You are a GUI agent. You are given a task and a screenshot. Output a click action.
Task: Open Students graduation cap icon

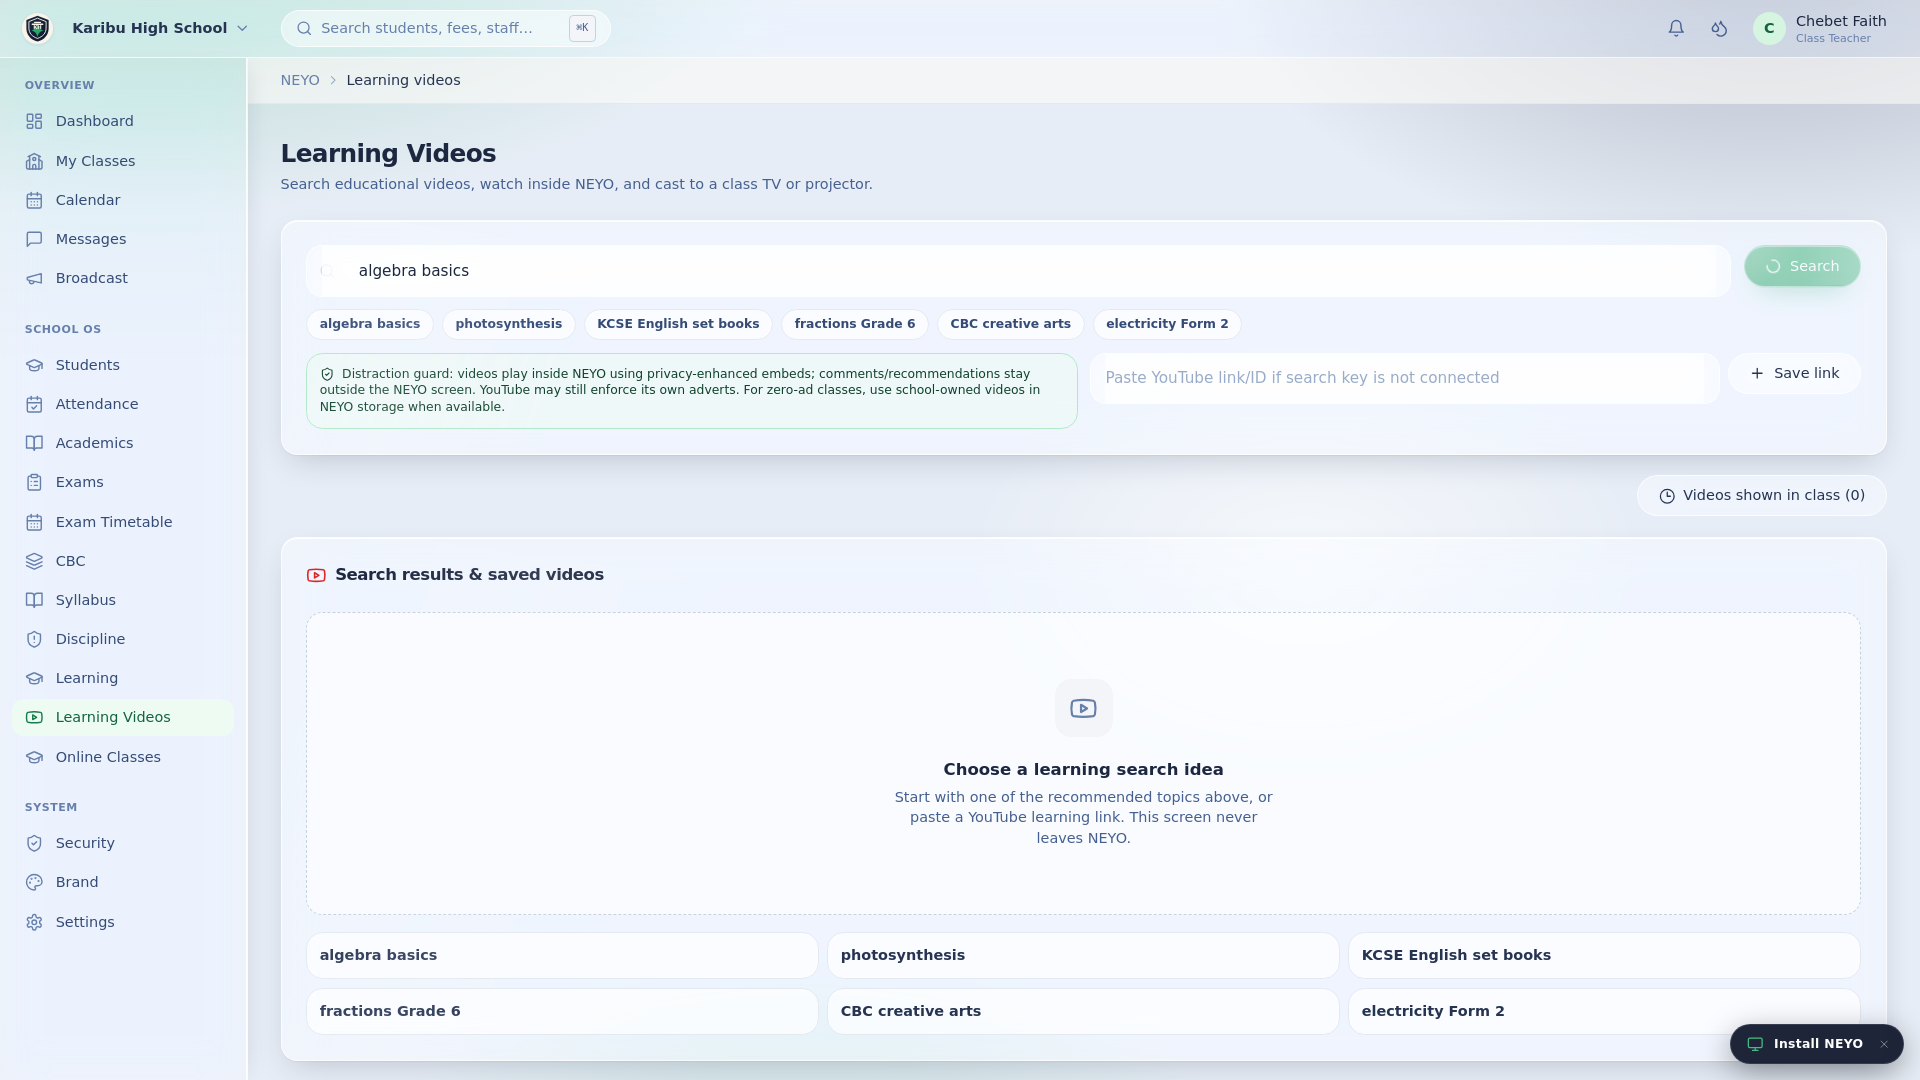[x=34, y=365]
